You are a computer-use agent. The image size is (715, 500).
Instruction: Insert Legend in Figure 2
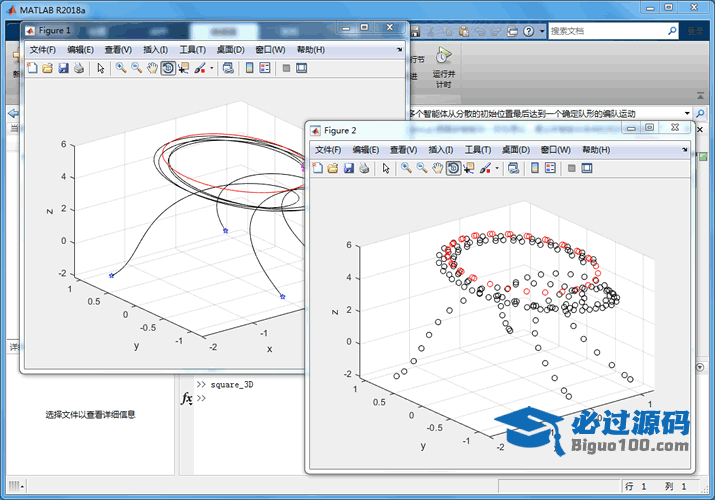(x=550, y=168)
